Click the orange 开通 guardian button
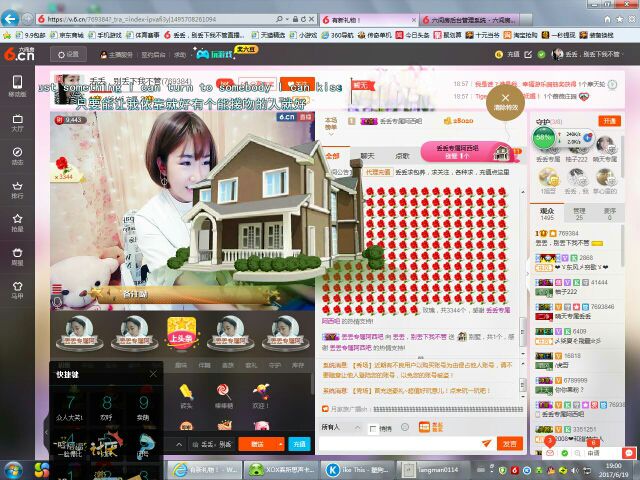 (x=609, y=121)
